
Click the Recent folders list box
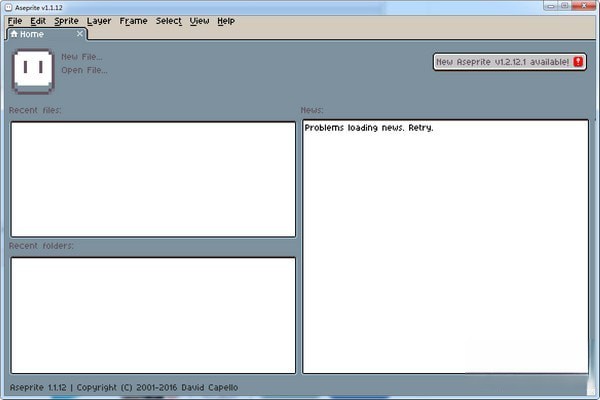(x=153, y=315)
